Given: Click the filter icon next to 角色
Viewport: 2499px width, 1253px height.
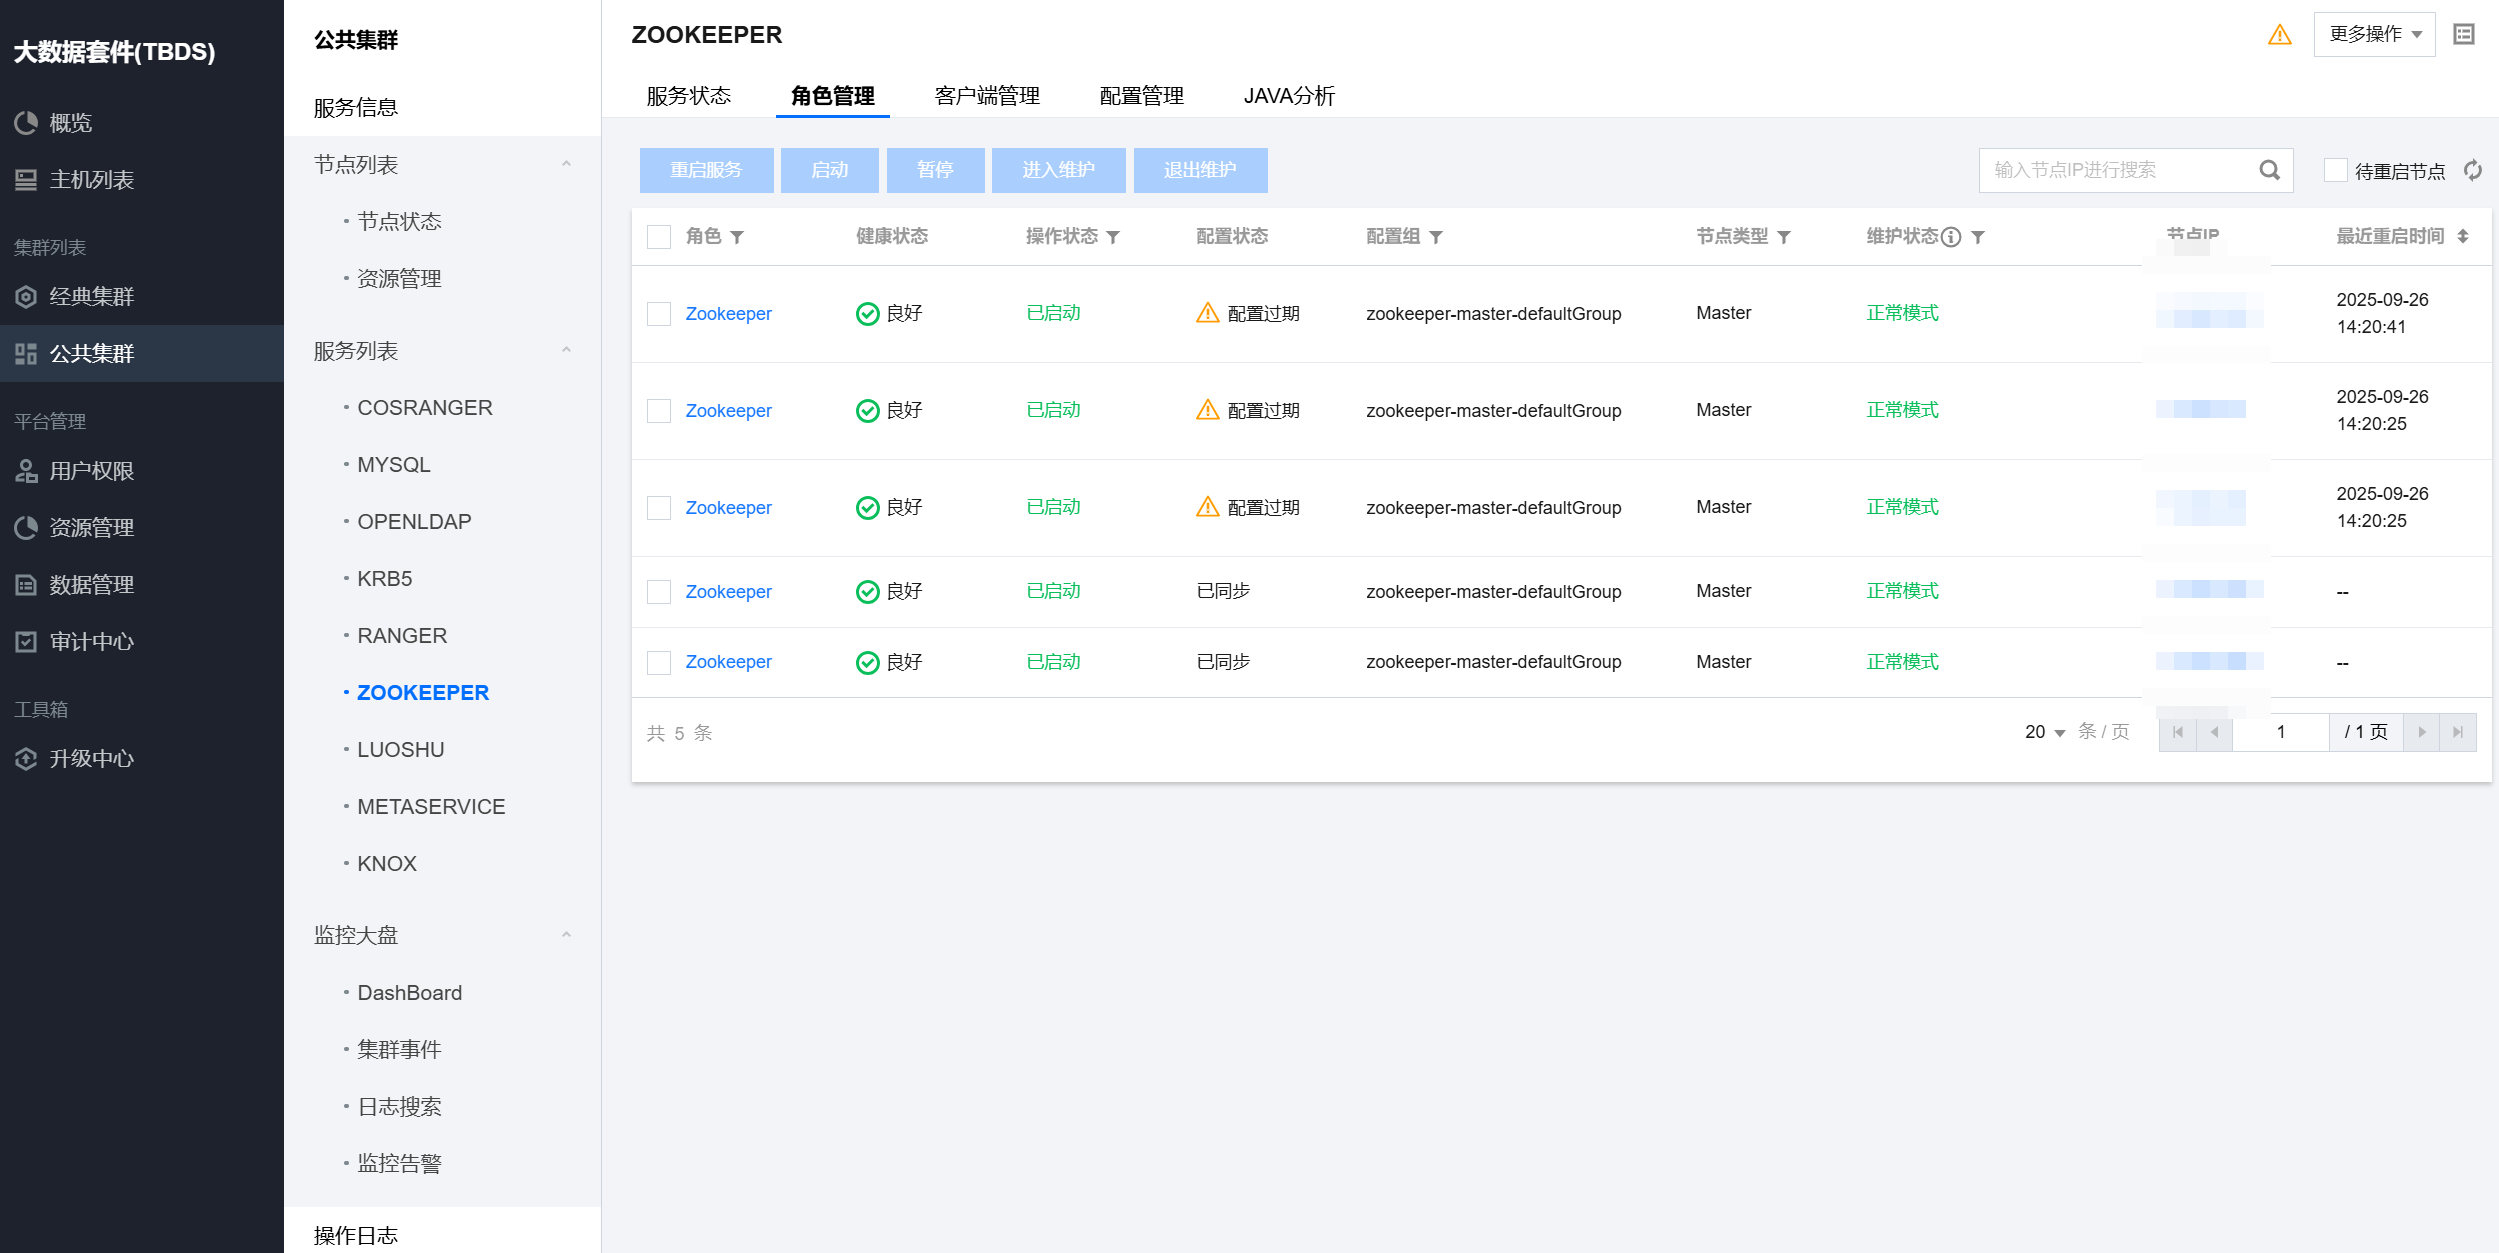Looking at the screenshot, I should [737, 237].
